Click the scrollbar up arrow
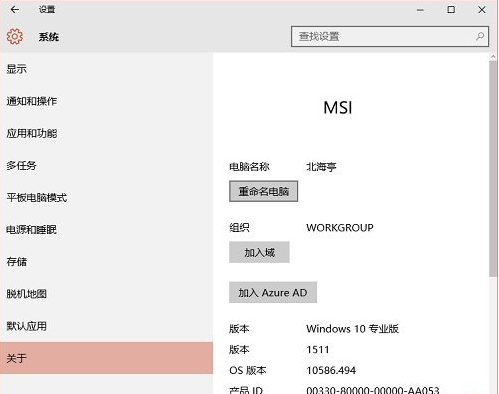This screenshot has height=394, width=499. pyautogui.click(x=493, y=57)
